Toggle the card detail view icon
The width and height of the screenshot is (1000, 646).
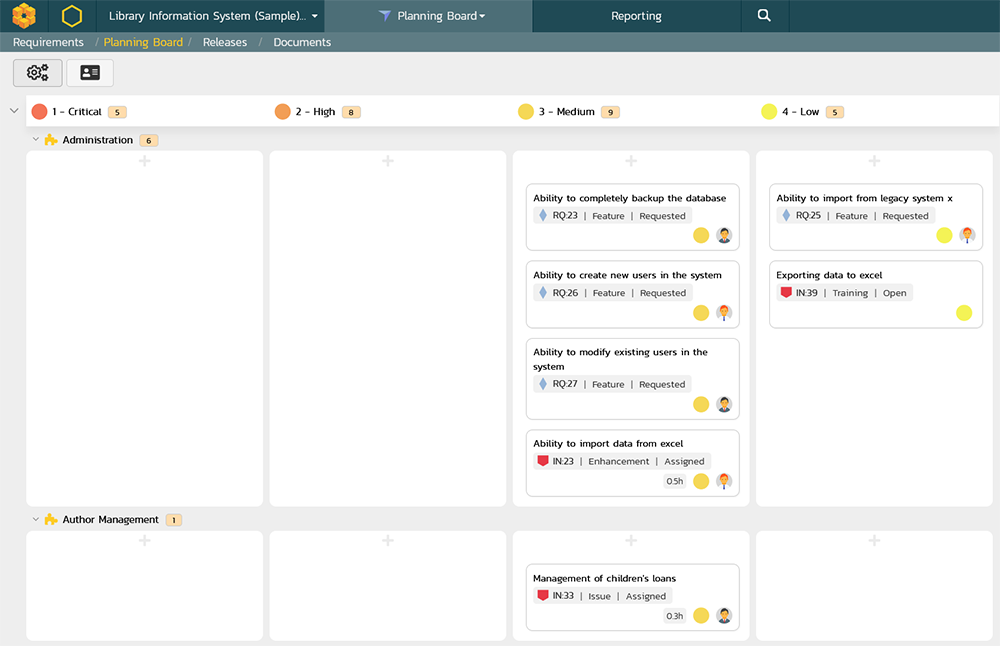point(90,73)
